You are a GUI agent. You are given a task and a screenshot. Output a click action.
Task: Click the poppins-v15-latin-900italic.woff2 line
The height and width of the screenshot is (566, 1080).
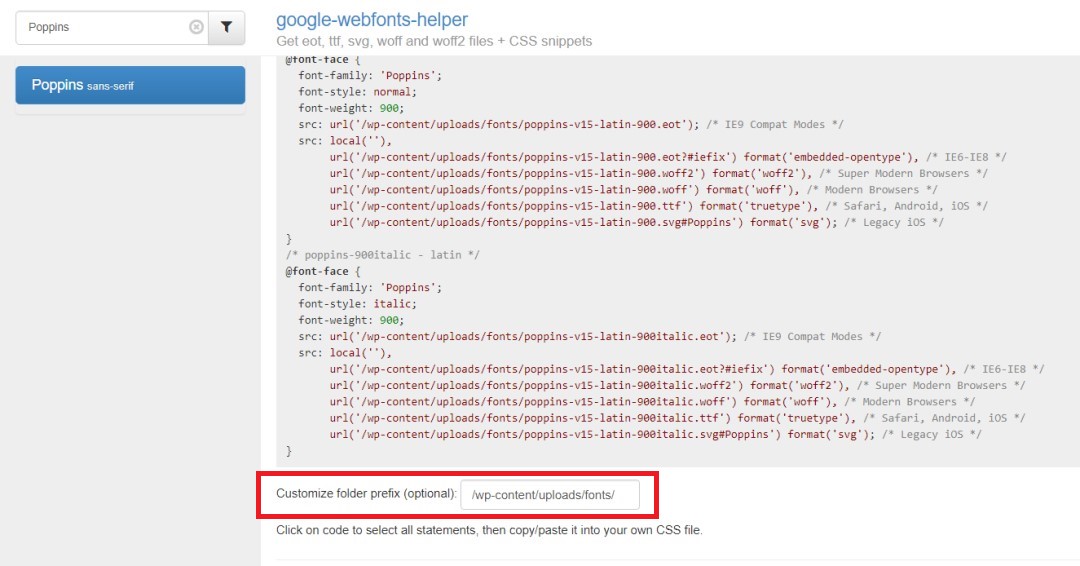(677, 386)
